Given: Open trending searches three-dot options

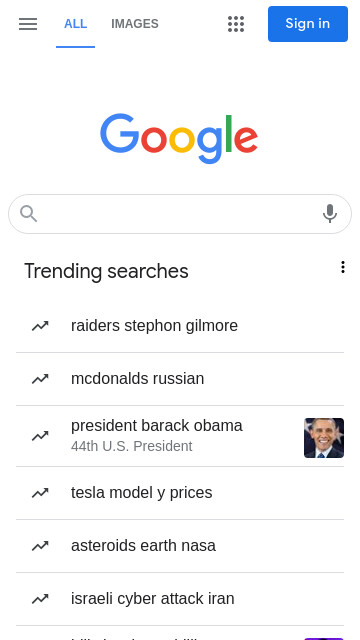Looking at the screenshot, I should [343, 267].
